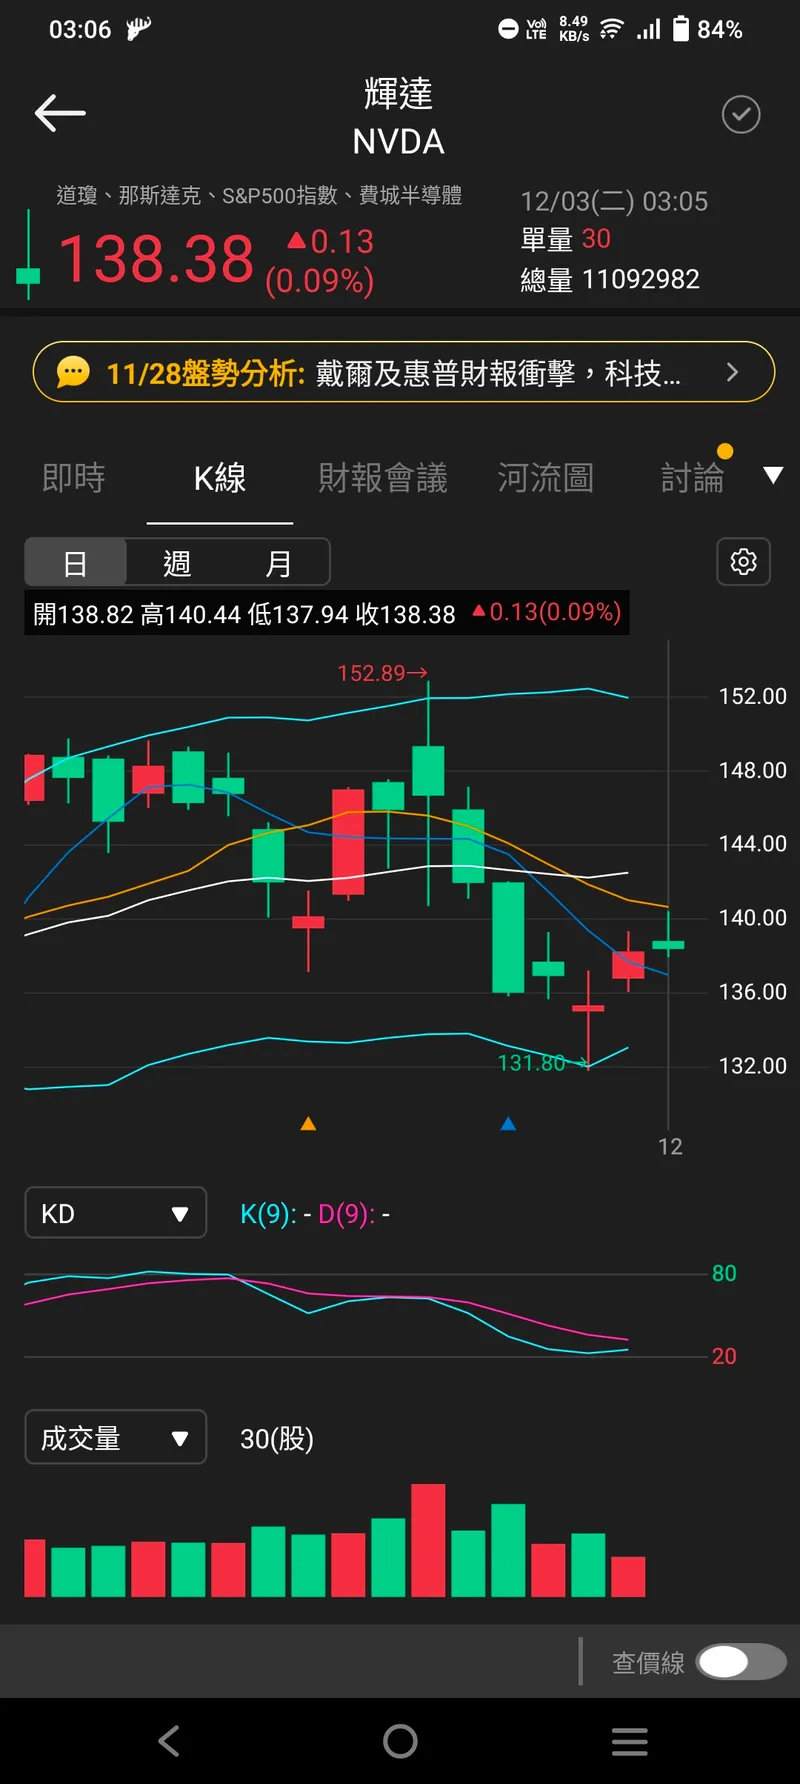Tap the tallest red volume bar
This screenshot has height=1784, width=800.
428,1540
